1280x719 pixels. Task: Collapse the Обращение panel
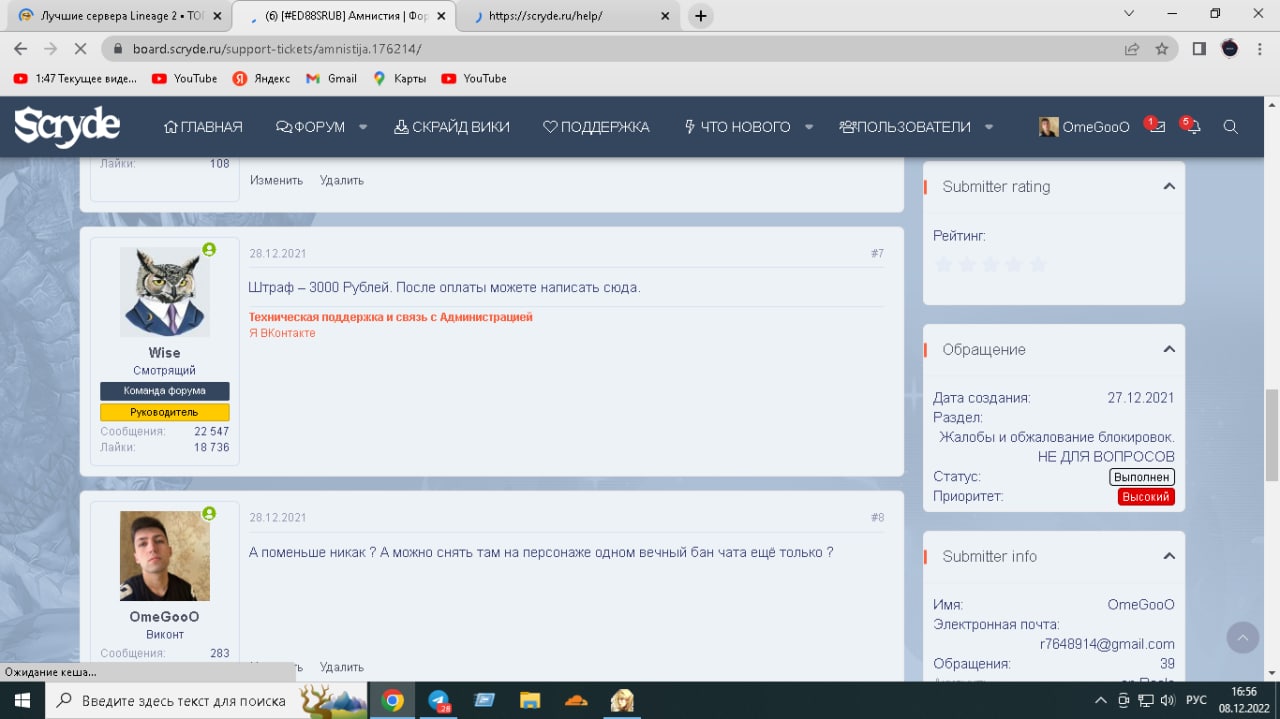point(1168,350)
